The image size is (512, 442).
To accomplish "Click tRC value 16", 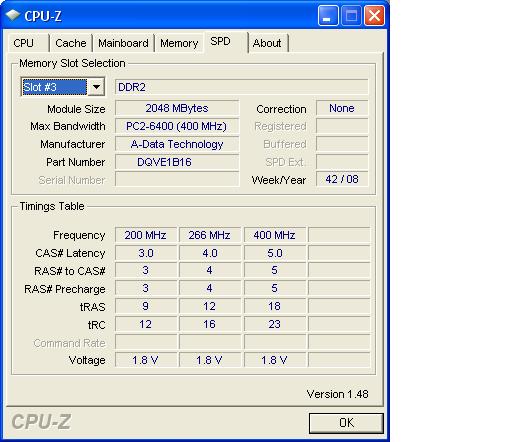I will (x=210, y=324).
